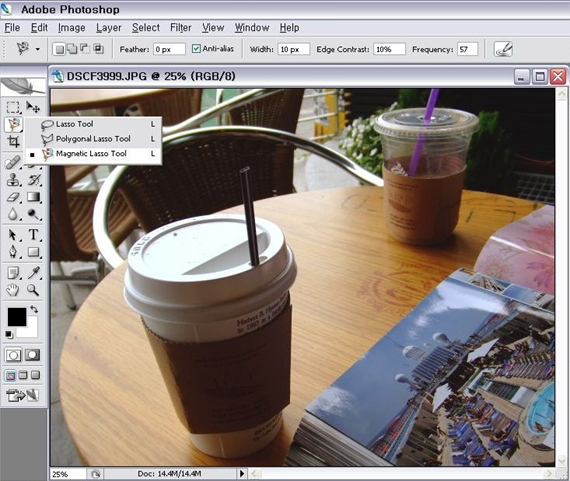Open the Help menu
Image resolution: width=570 pixels, height=481 pixels.
point(289,28)
